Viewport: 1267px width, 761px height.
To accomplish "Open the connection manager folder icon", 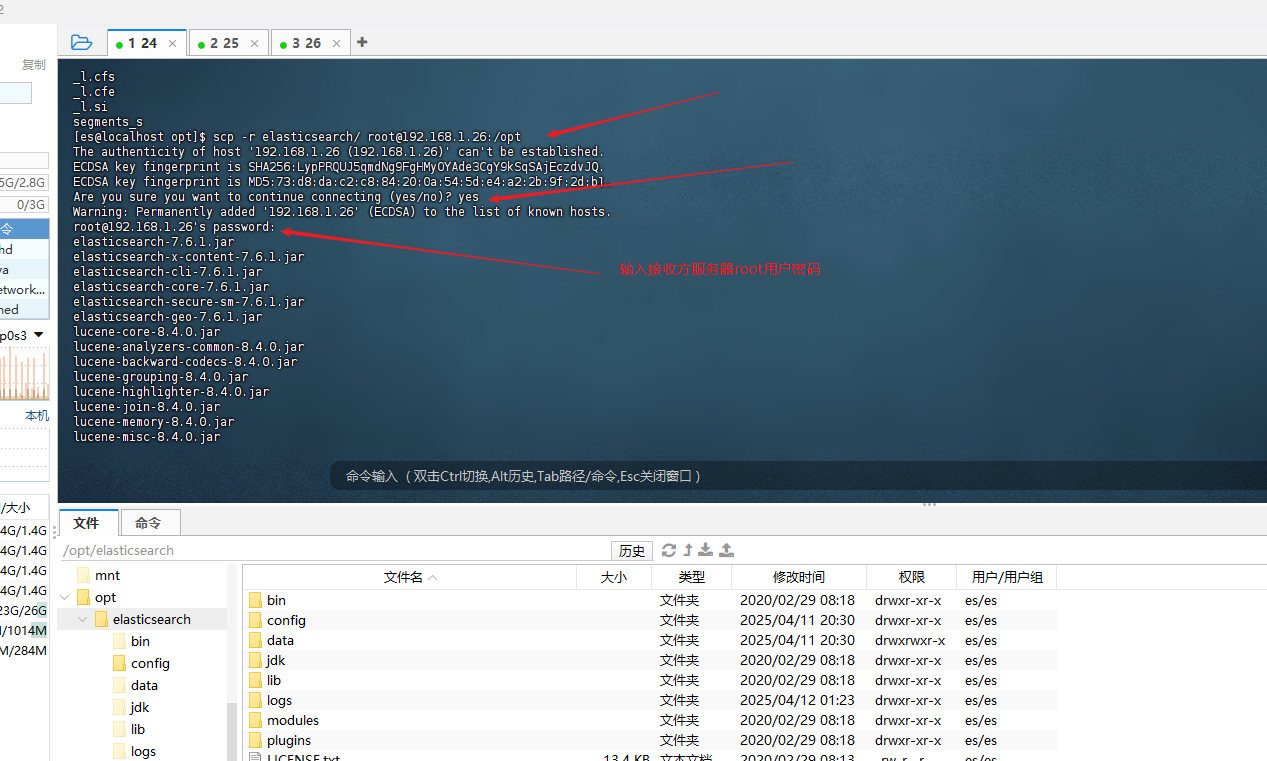I will coord(82,42).
